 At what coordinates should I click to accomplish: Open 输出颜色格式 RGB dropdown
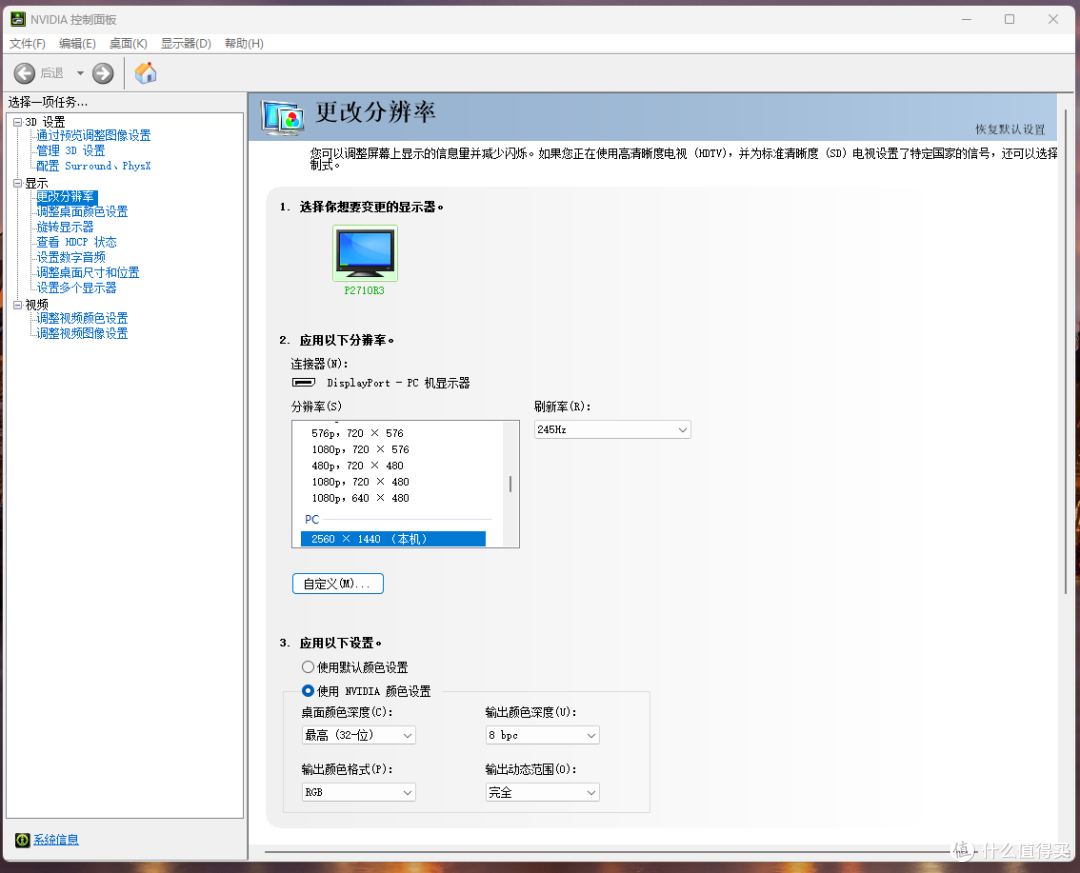[358, 792]
